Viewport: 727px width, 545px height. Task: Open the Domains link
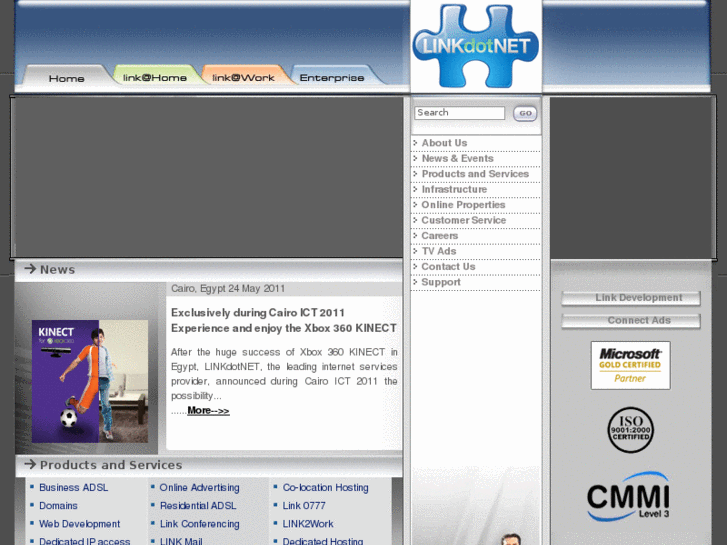tap(58, 506)
